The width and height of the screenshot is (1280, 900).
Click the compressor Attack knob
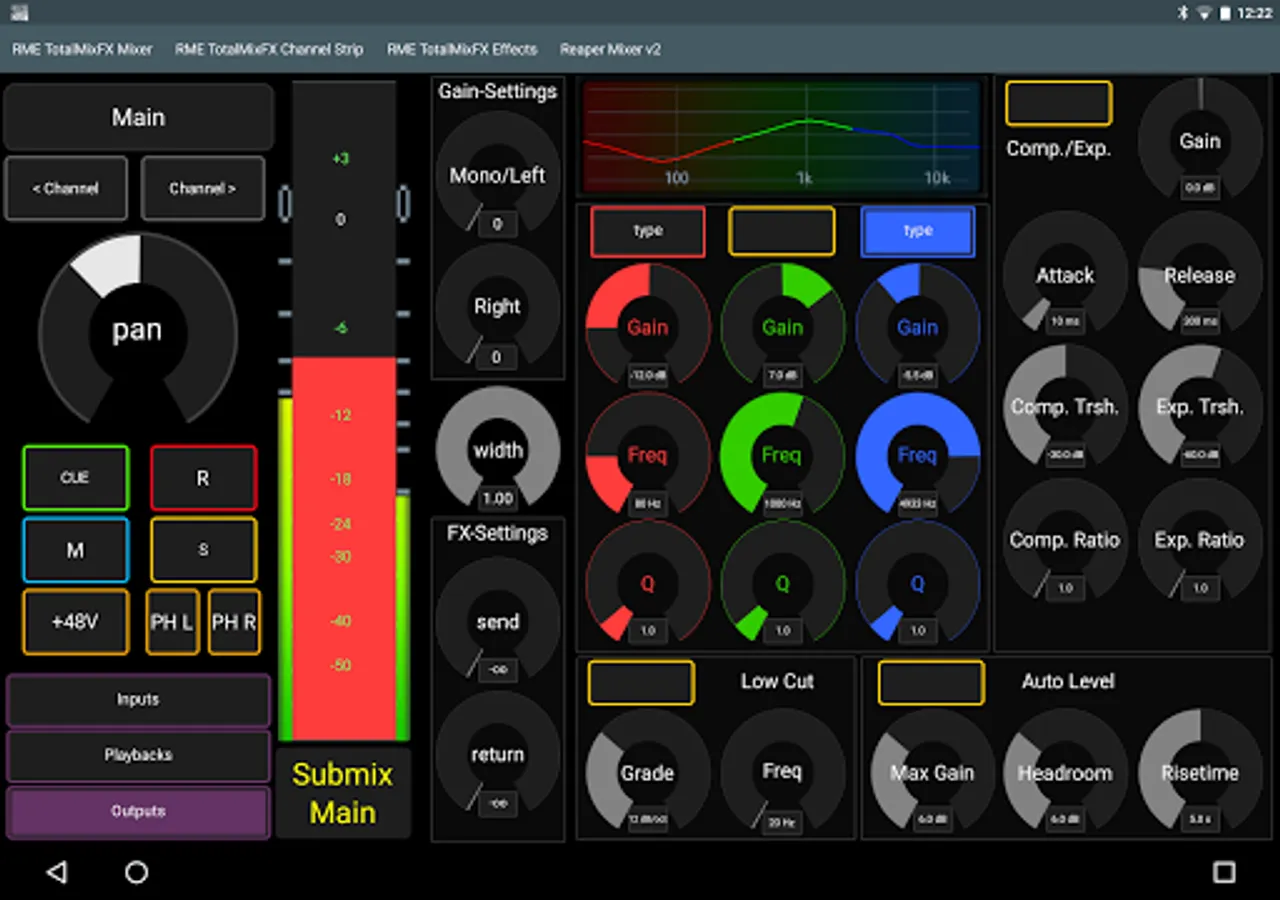pos(1065,275)
